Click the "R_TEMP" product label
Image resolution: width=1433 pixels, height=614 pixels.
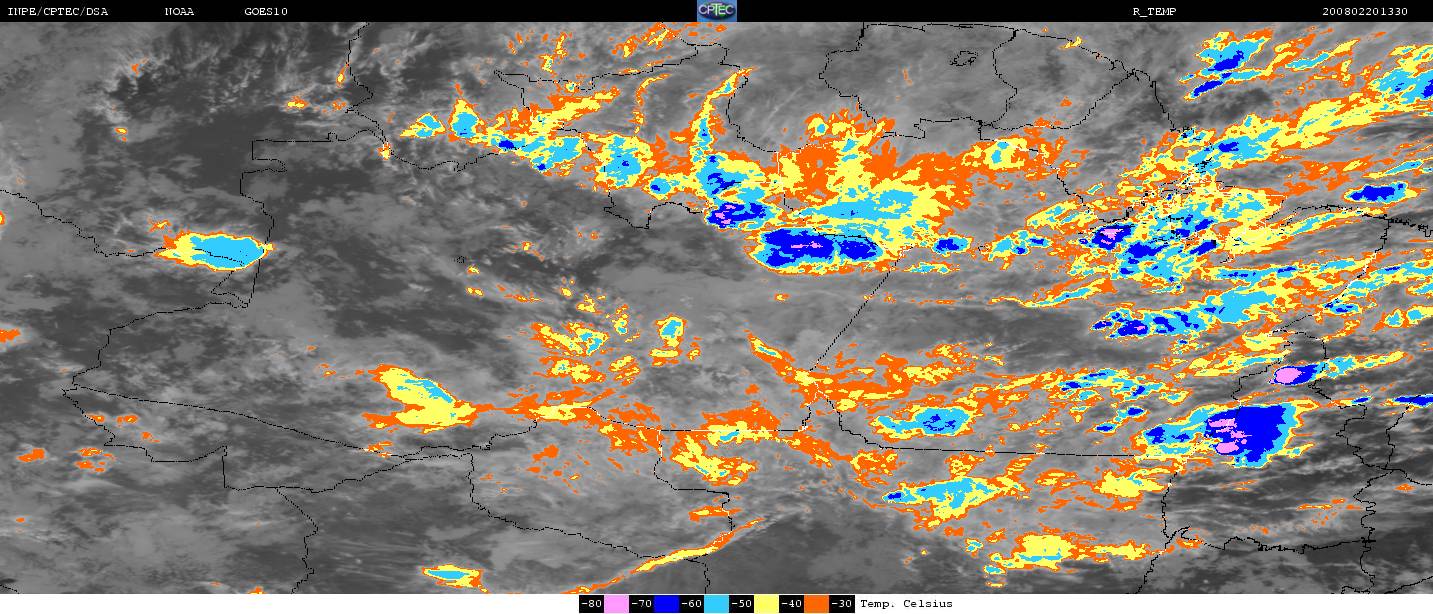pyautogui.click(x=1153, y=12)
